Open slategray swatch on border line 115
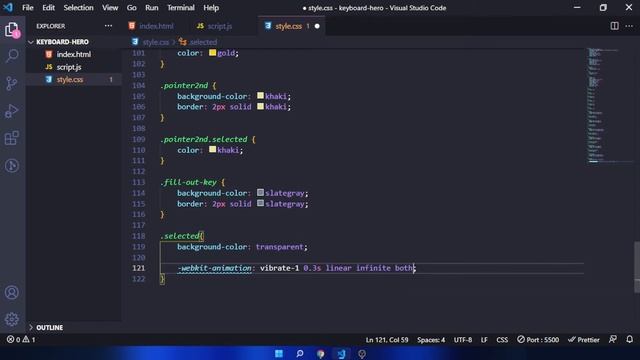Screen dimensions: 640x360 (260, 203)
